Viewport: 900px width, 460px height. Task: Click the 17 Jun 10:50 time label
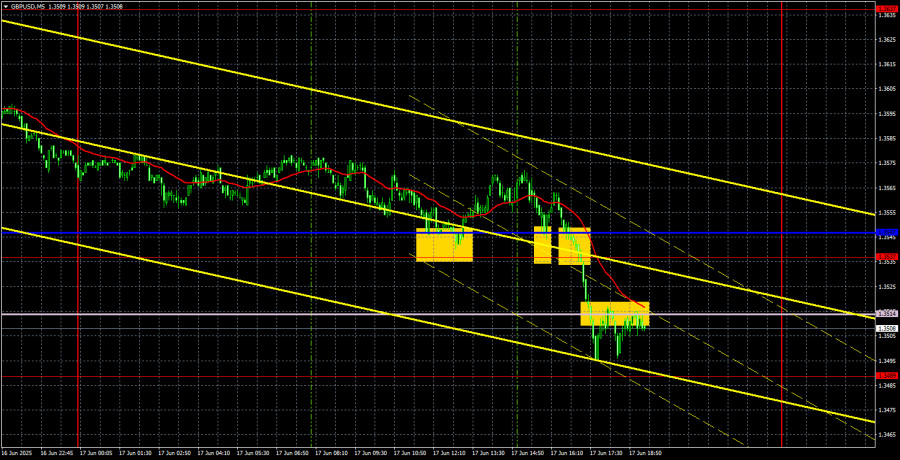click(409, 453)
